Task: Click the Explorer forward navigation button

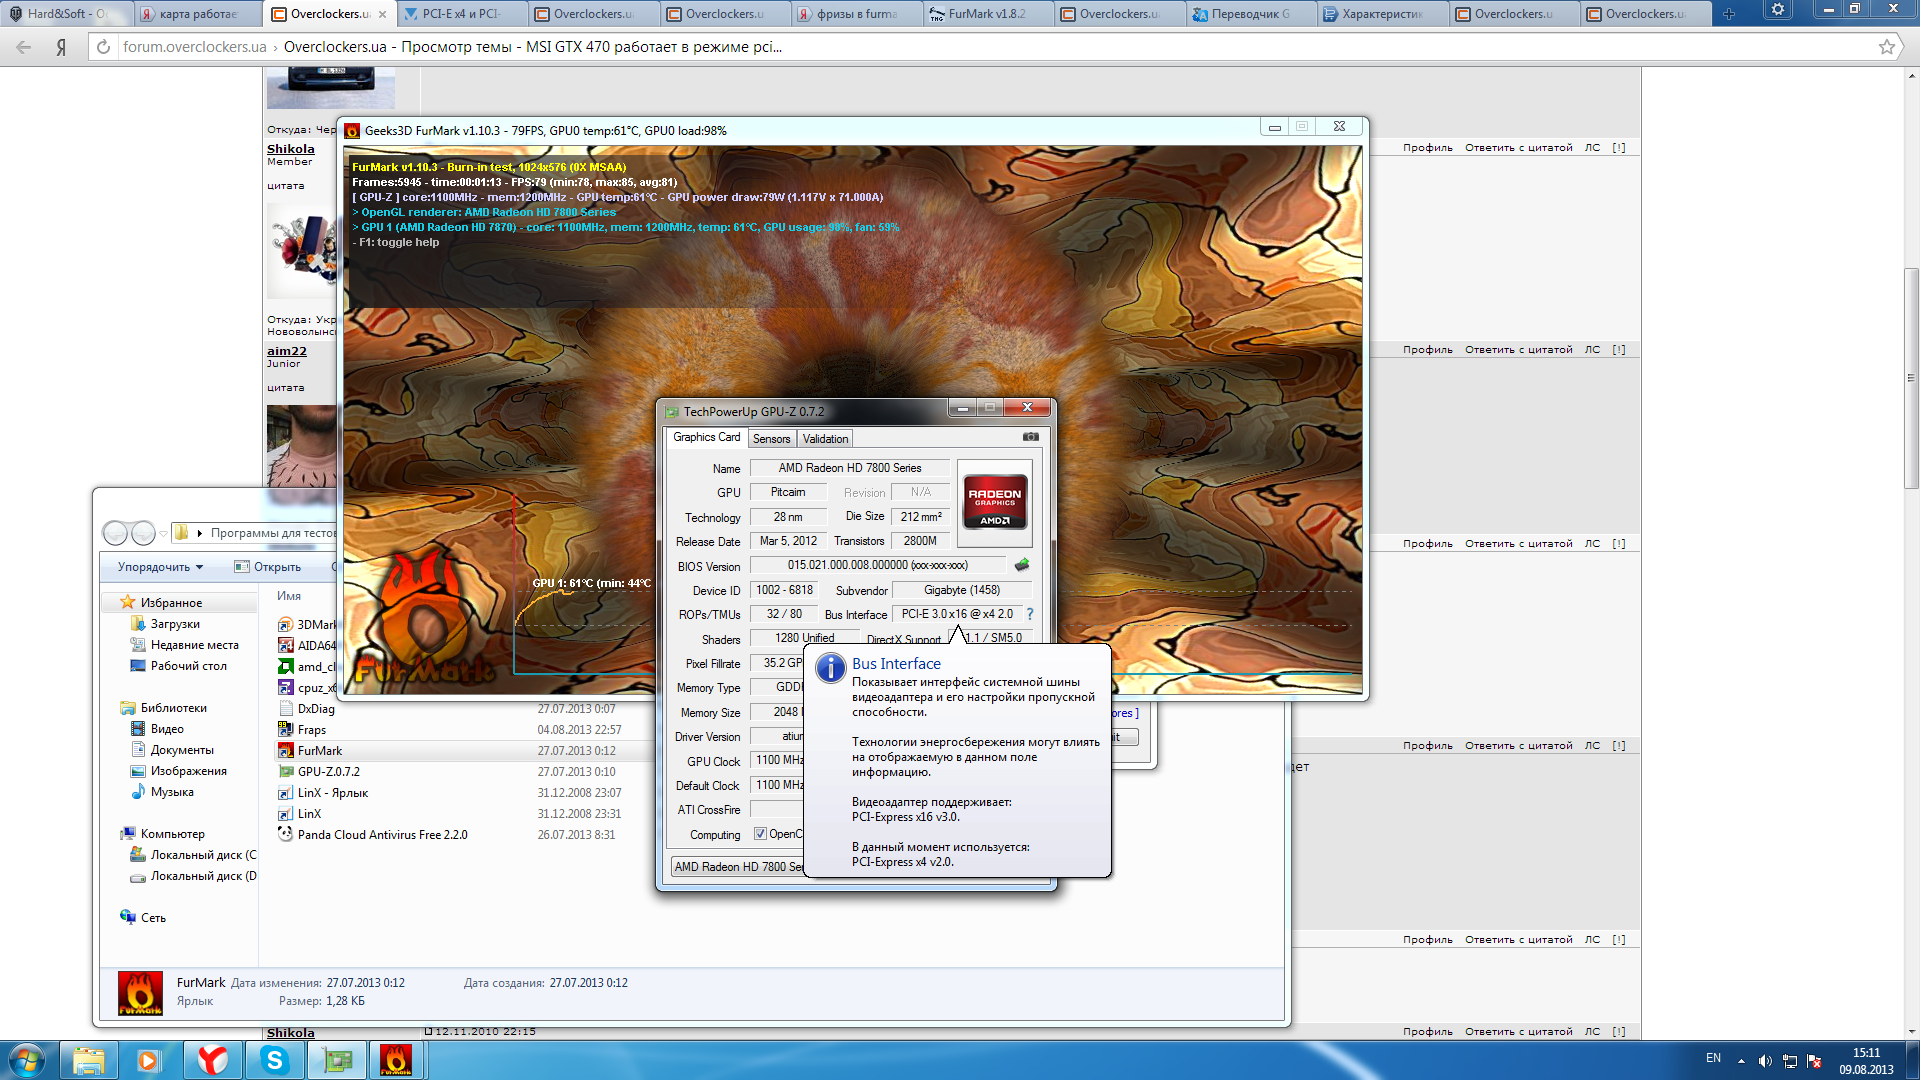Action: point(144,533)
